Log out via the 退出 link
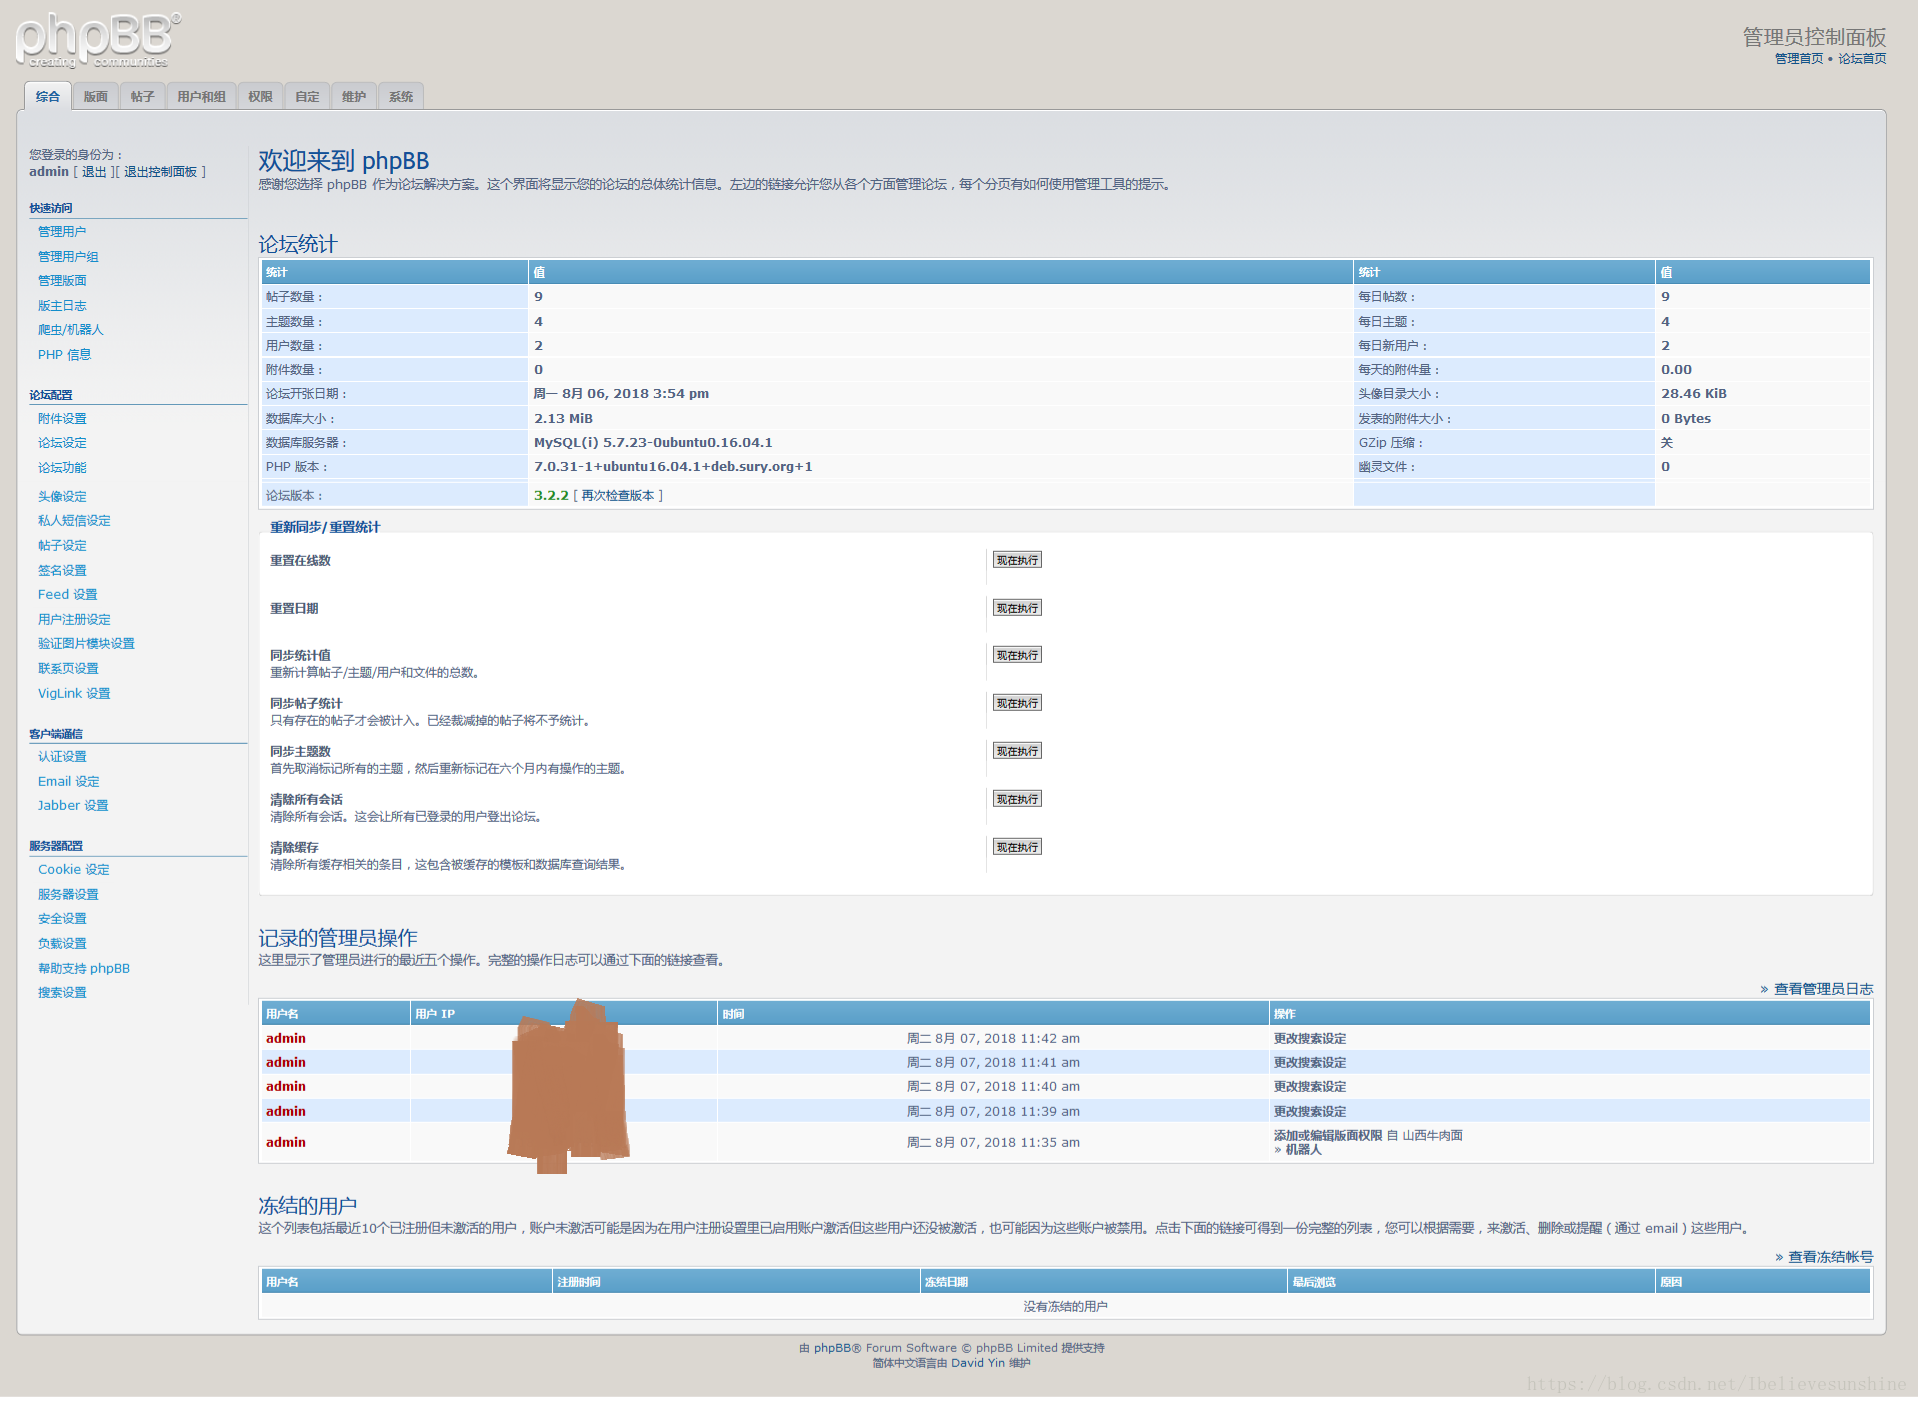 92,171
